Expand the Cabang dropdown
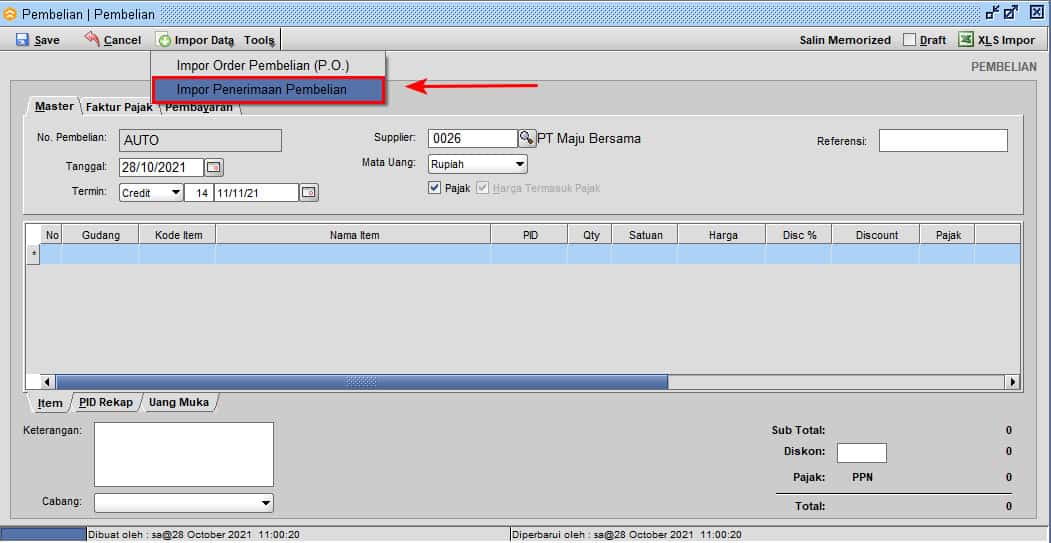 click(x=265, y=503)
